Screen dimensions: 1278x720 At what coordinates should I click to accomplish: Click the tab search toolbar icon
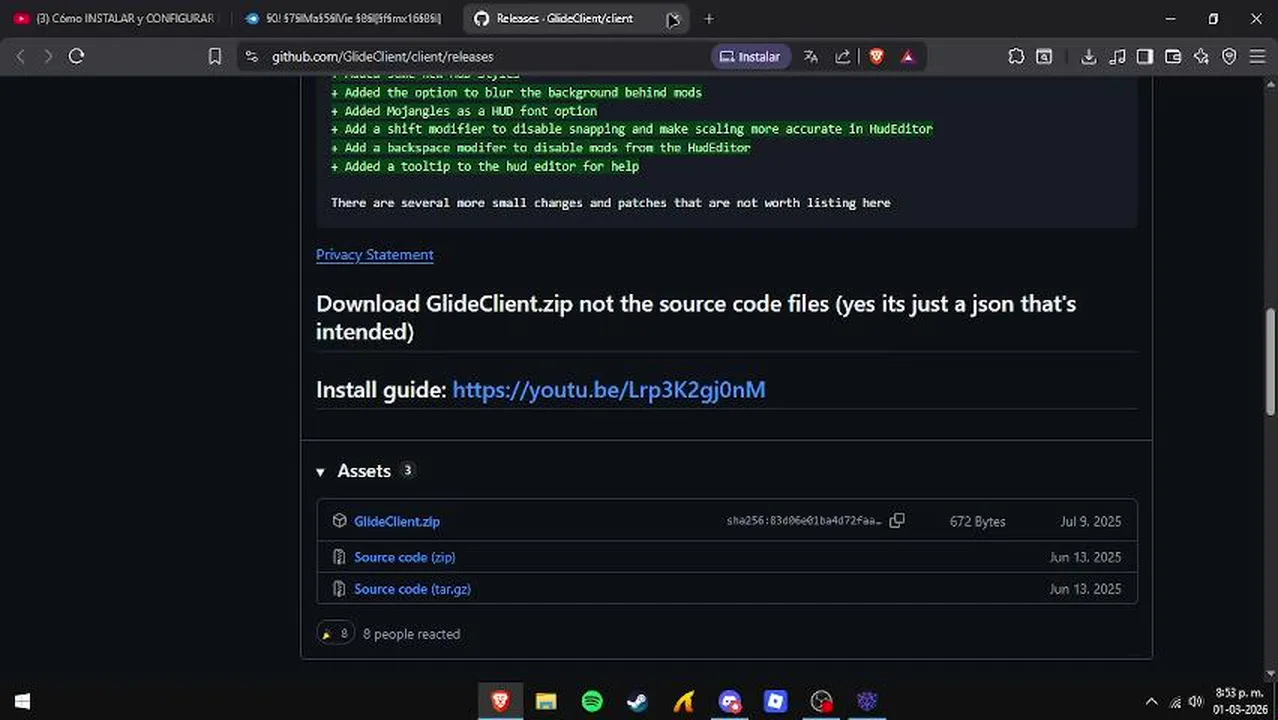[x=1044, y=57]
